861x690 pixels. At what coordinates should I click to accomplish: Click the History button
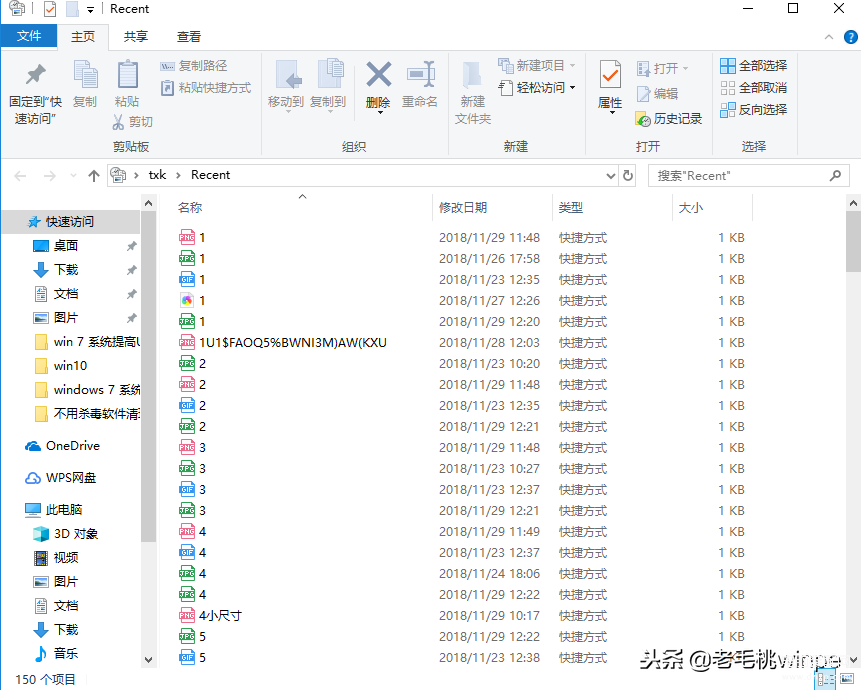669,119
